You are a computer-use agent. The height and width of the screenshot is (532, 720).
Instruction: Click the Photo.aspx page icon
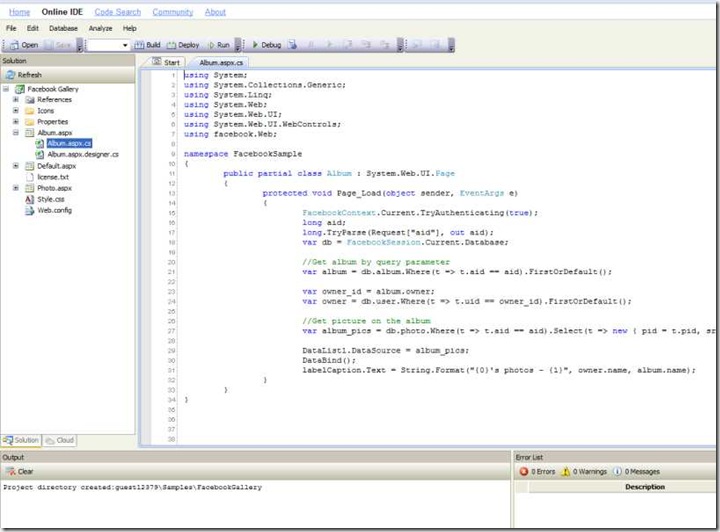pos(30,188)
